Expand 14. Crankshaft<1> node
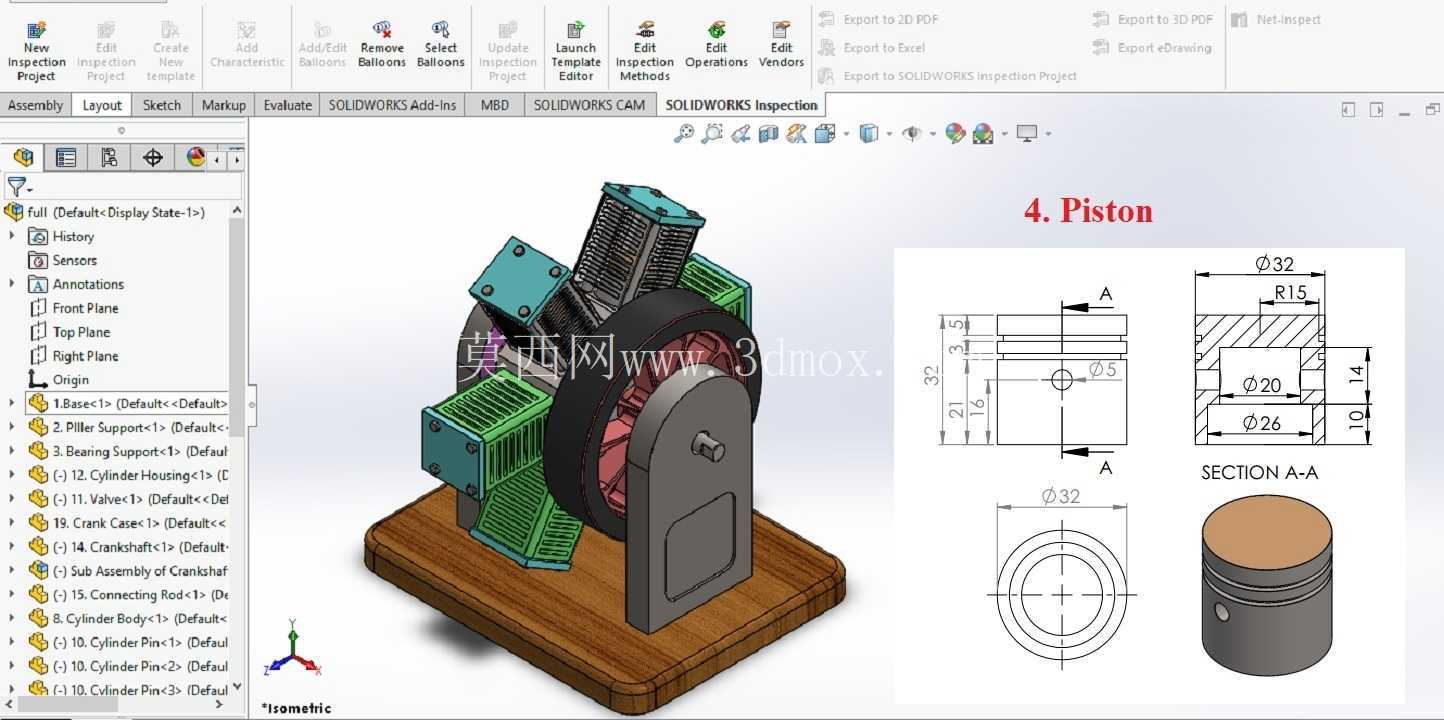This screenshot has height=720, width=1444. (12, 546)
